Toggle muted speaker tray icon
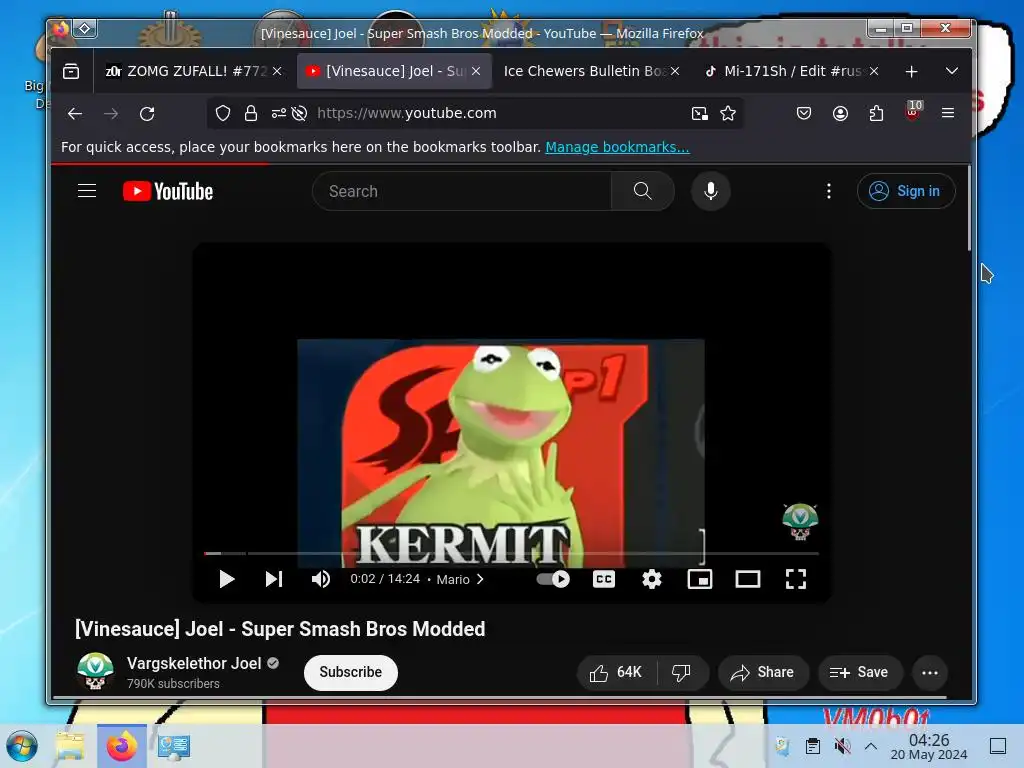The image size is (1024, 768). pyautogui.click(x=842, y=746)
